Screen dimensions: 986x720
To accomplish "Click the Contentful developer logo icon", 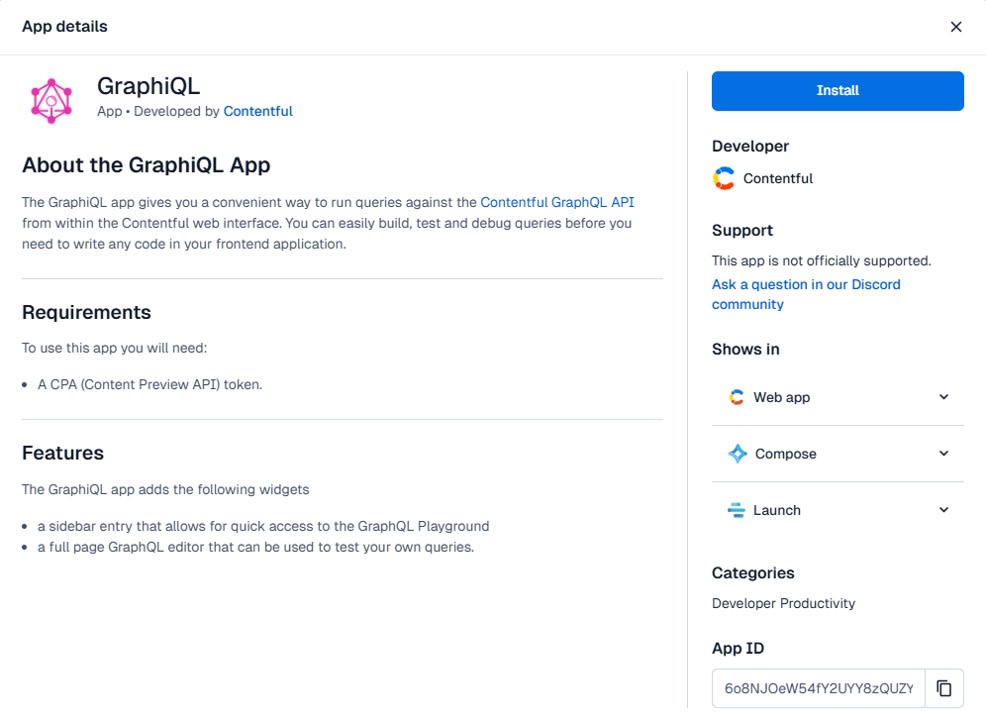I will pyautogui.click(x=724, y=179).
